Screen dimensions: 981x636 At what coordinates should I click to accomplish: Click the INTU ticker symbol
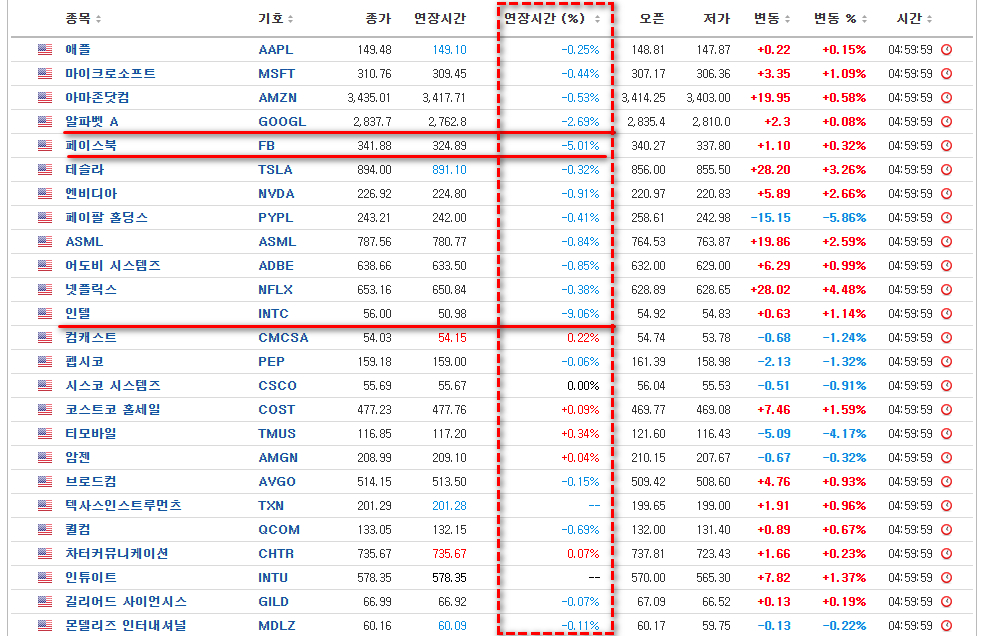tap(273, 578)
